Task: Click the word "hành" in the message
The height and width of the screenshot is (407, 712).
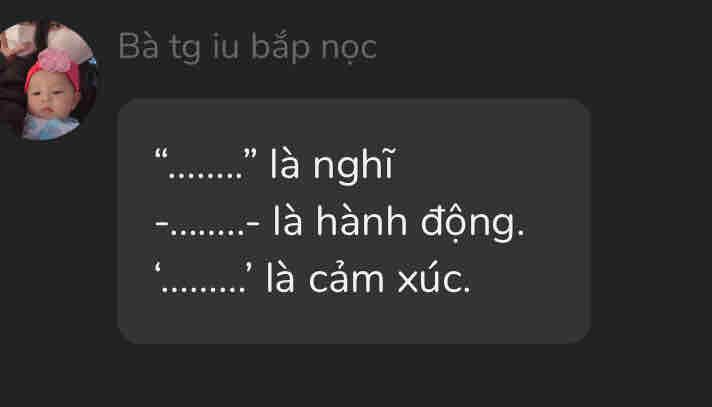Action: pos(361,222)
